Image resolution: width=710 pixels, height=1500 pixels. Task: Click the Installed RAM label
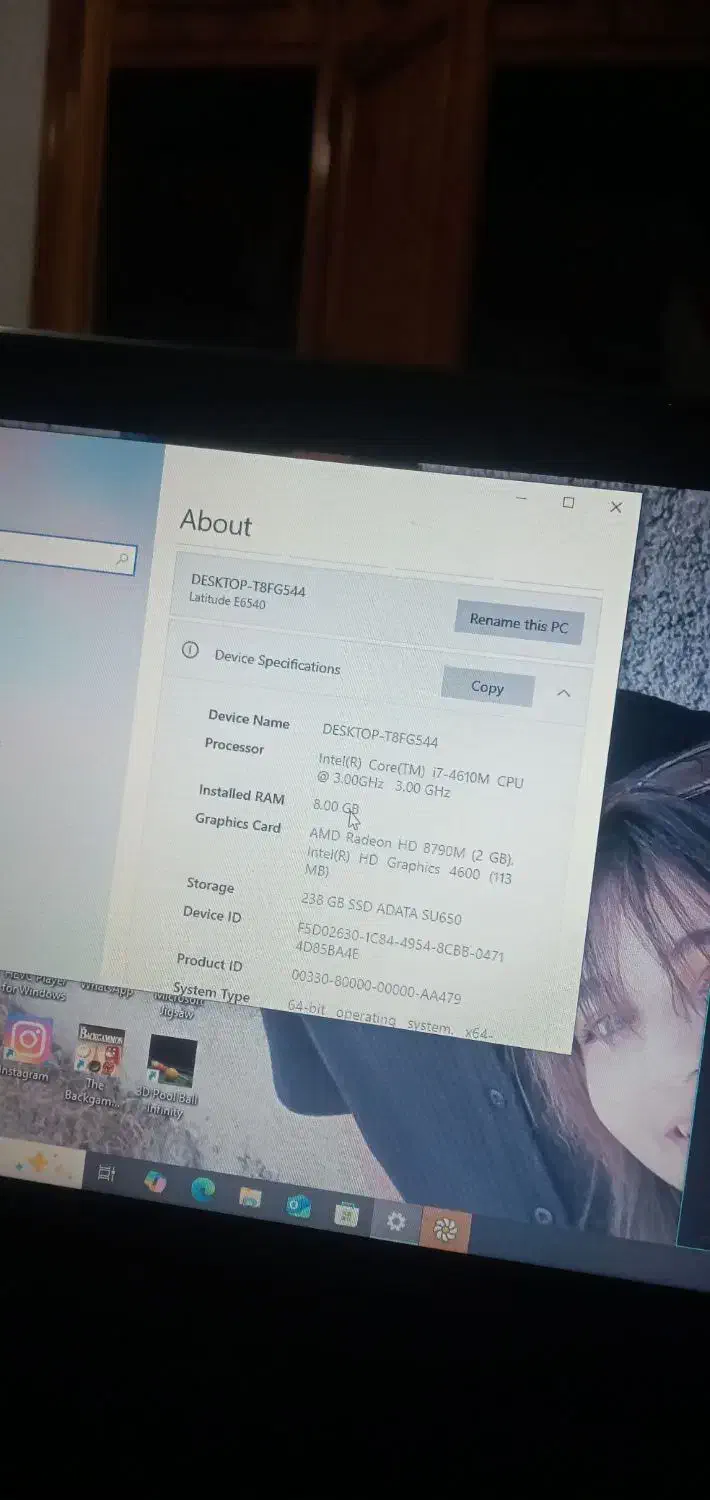241,795
